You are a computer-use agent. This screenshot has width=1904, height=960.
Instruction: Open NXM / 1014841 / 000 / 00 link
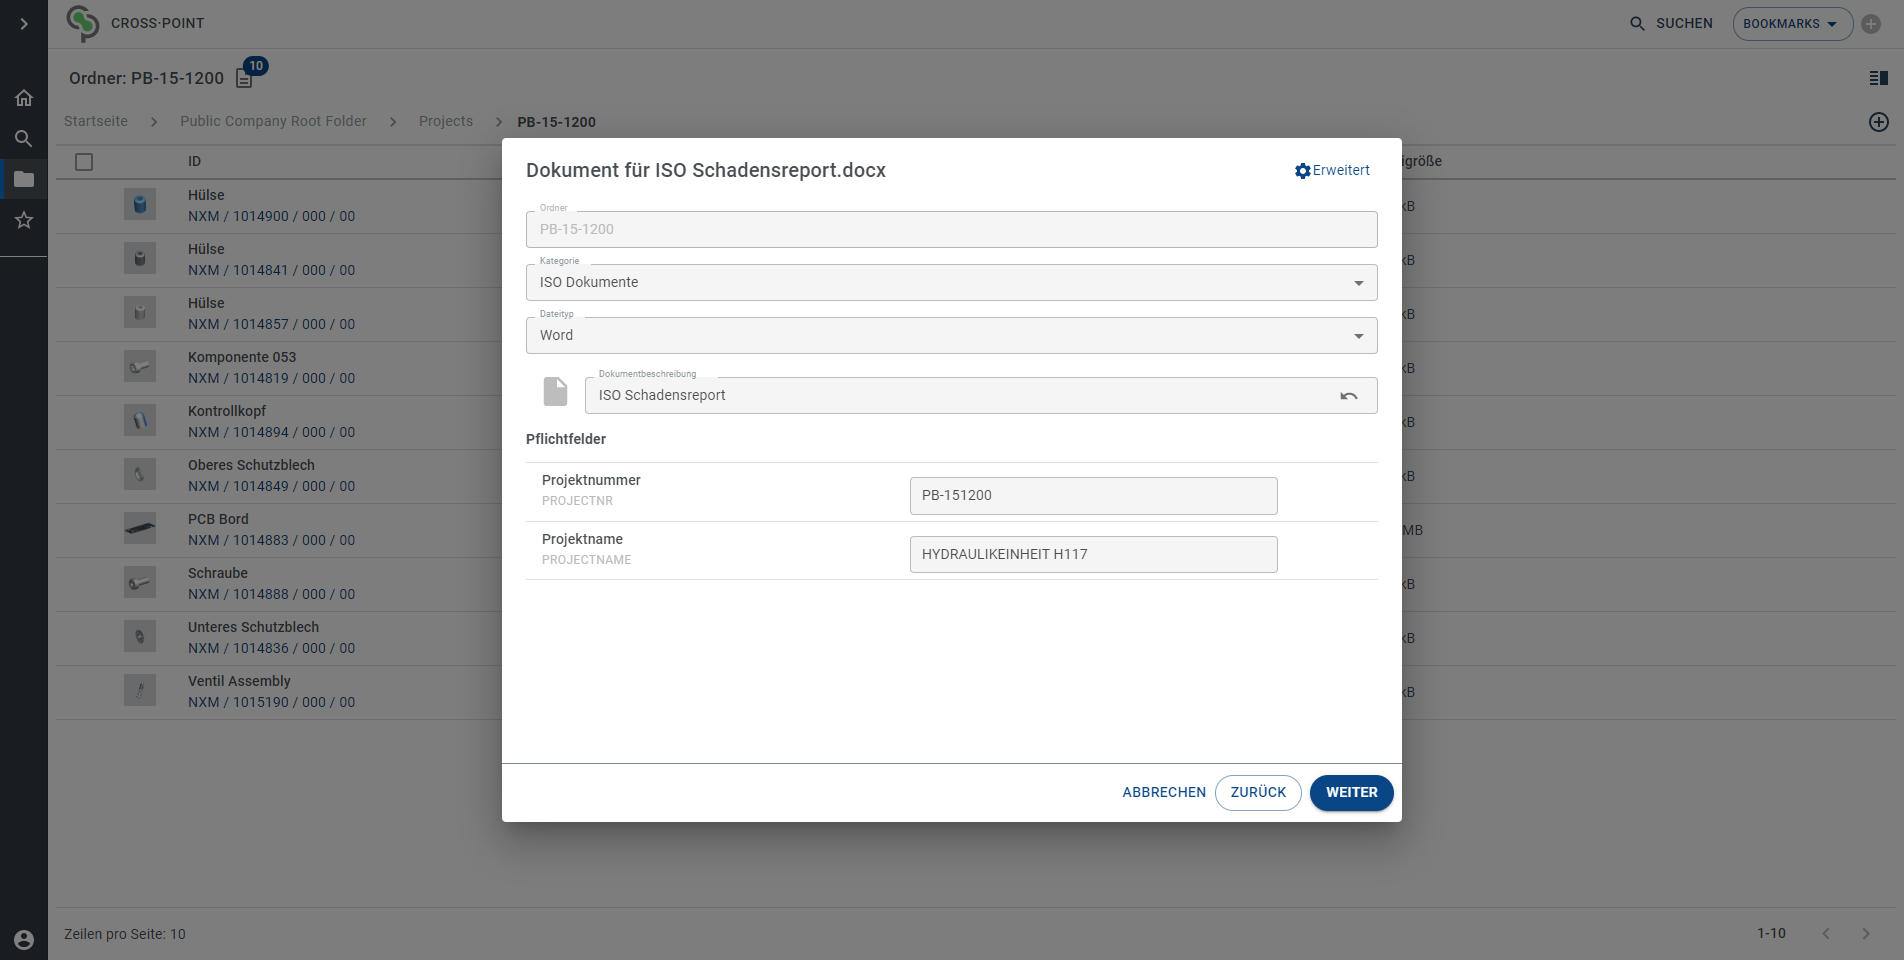pos(271,270)
